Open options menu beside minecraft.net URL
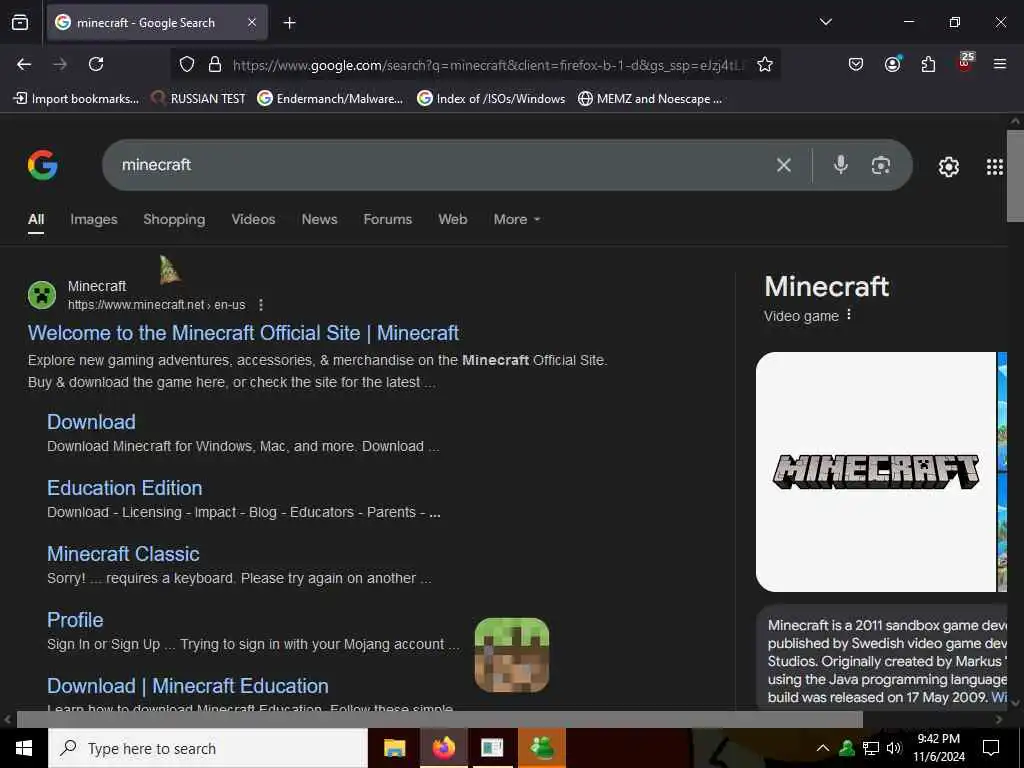The image size is (1024, 768). (x=261, y=305)
